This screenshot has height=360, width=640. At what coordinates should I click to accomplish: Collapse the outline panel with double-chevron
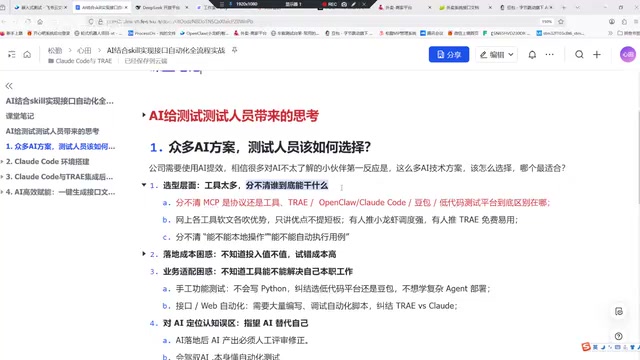click(9, 86)
